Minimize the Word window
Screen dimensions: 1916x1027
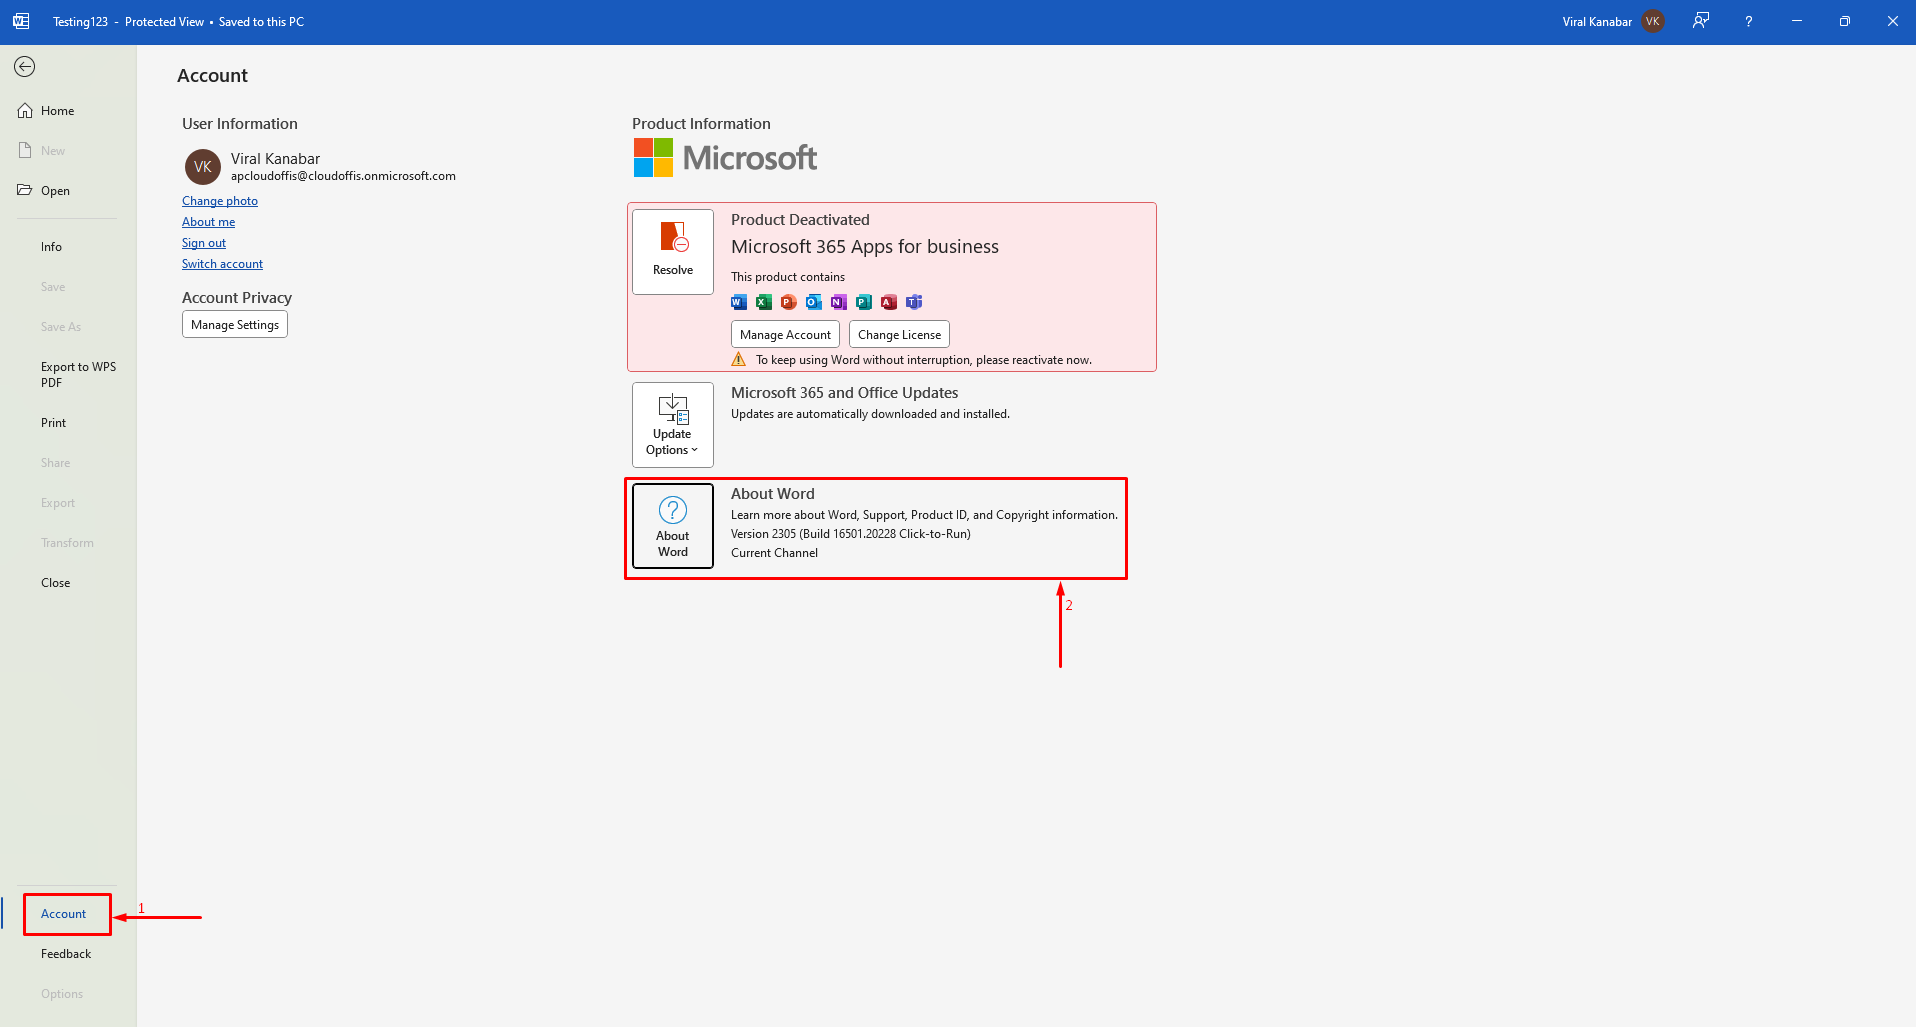1796,21
